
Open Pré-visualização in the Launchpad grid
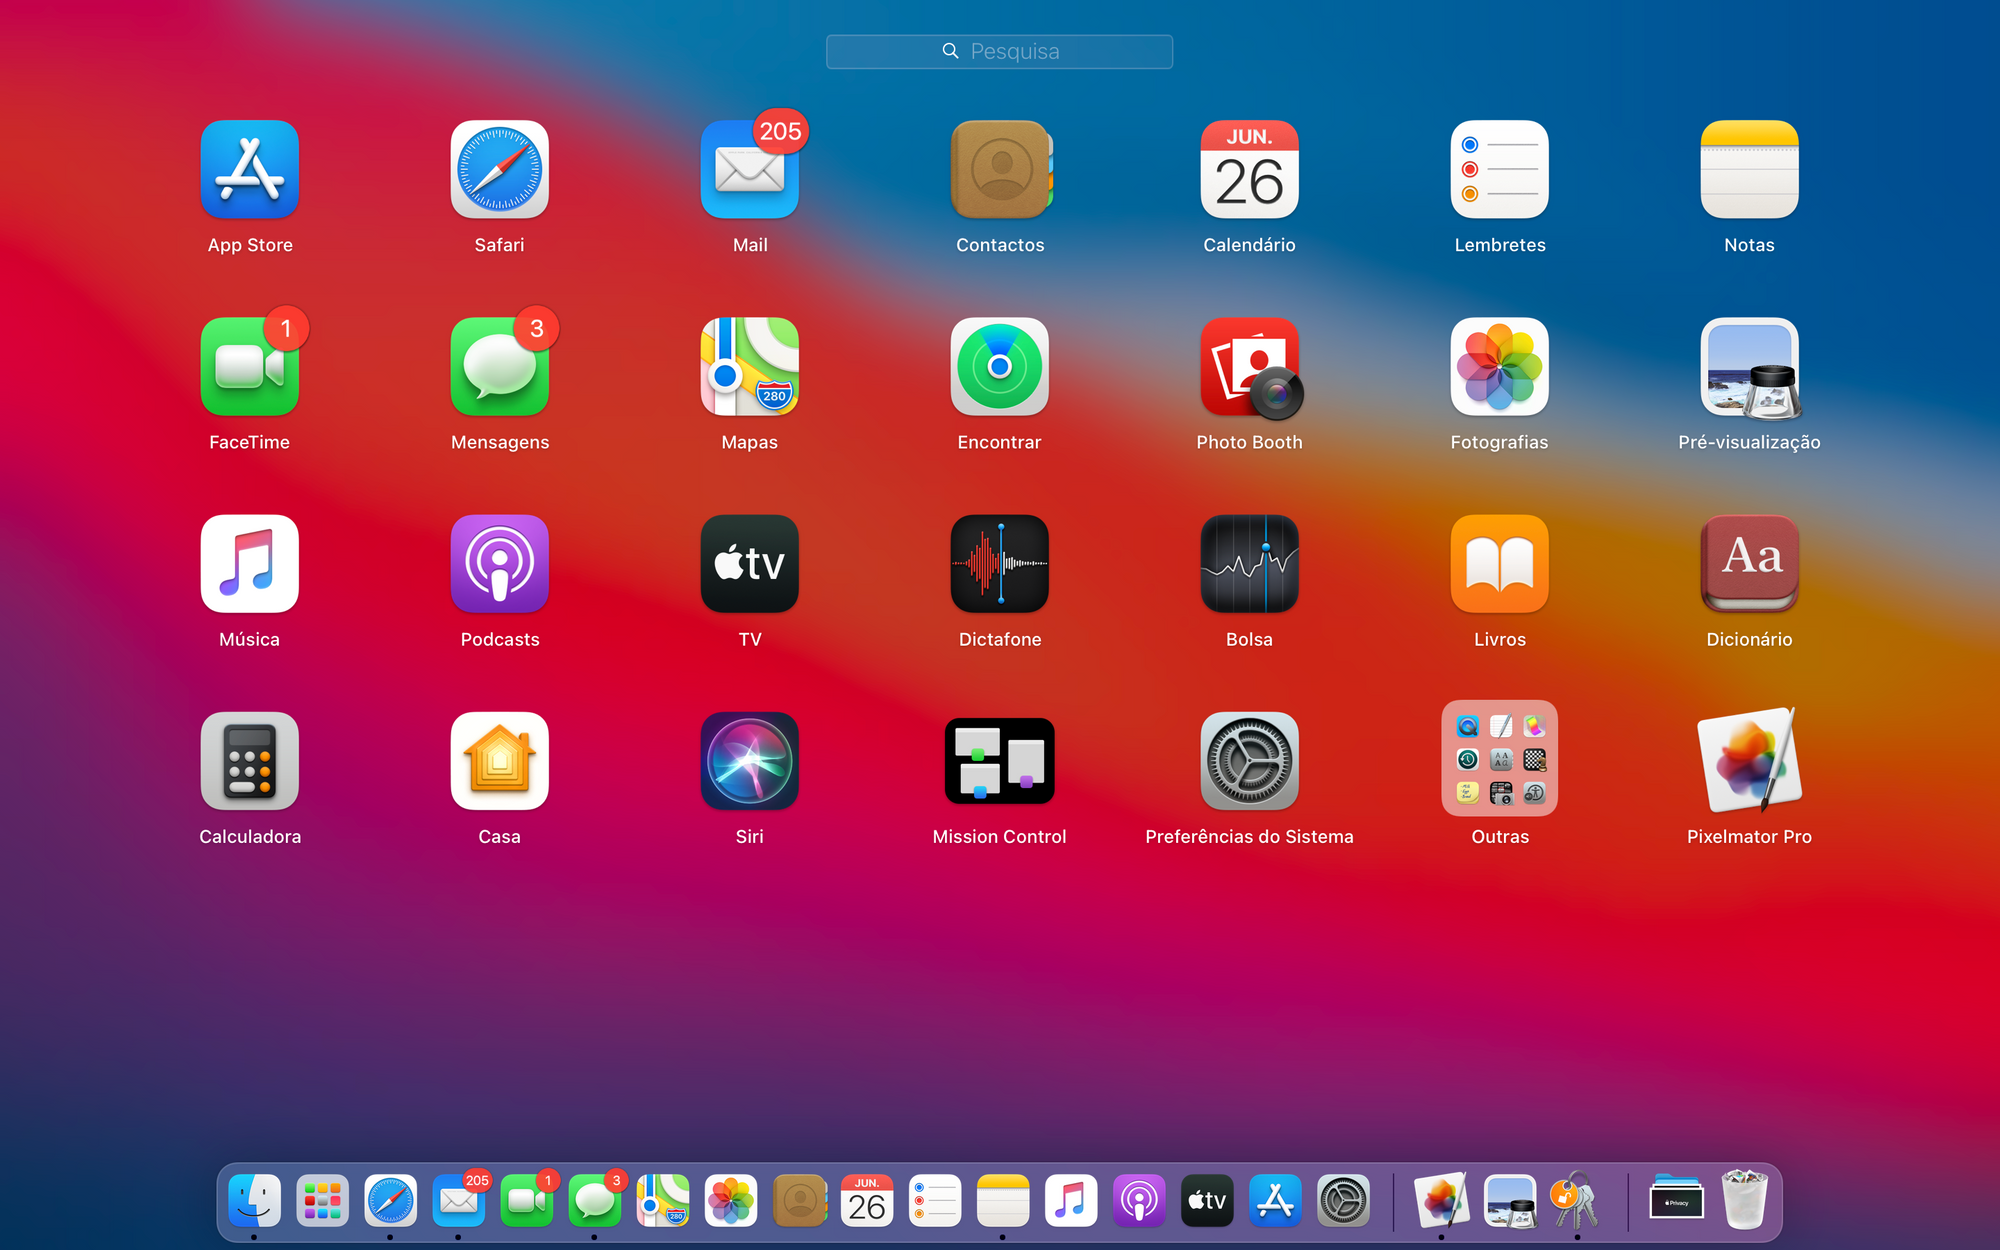(1750, 367)
